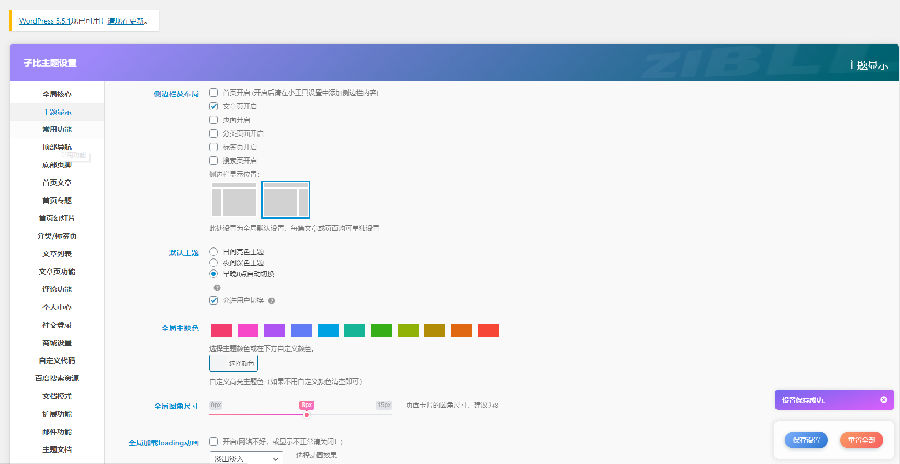Click the WordPress 5.5.1 update link

coord(50,20)
